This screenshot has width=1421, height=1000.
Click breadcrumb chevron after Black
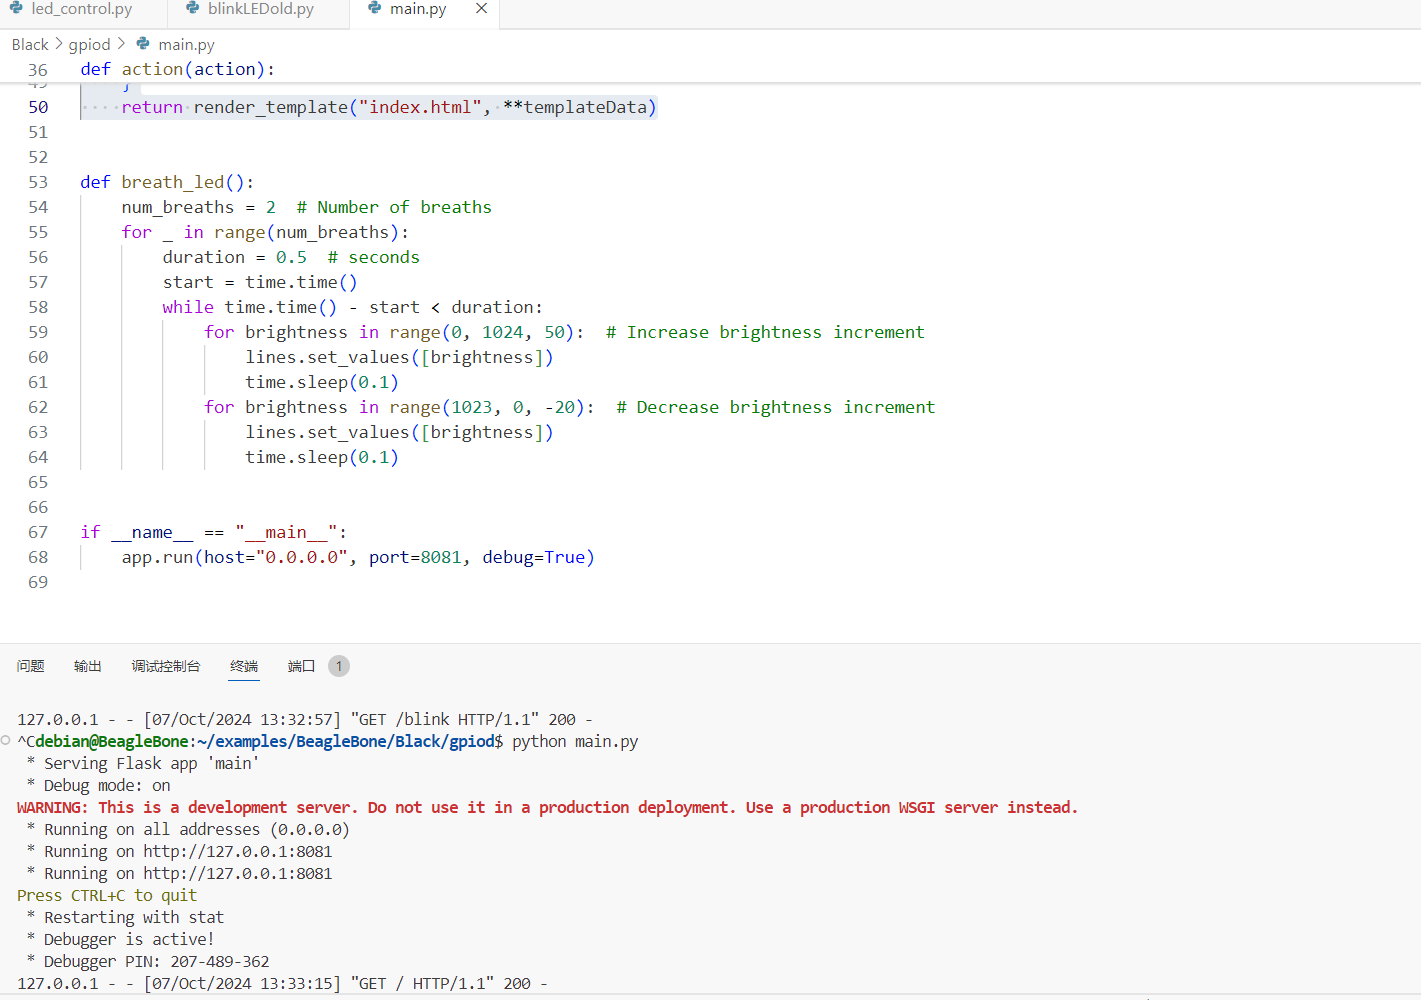58,44
